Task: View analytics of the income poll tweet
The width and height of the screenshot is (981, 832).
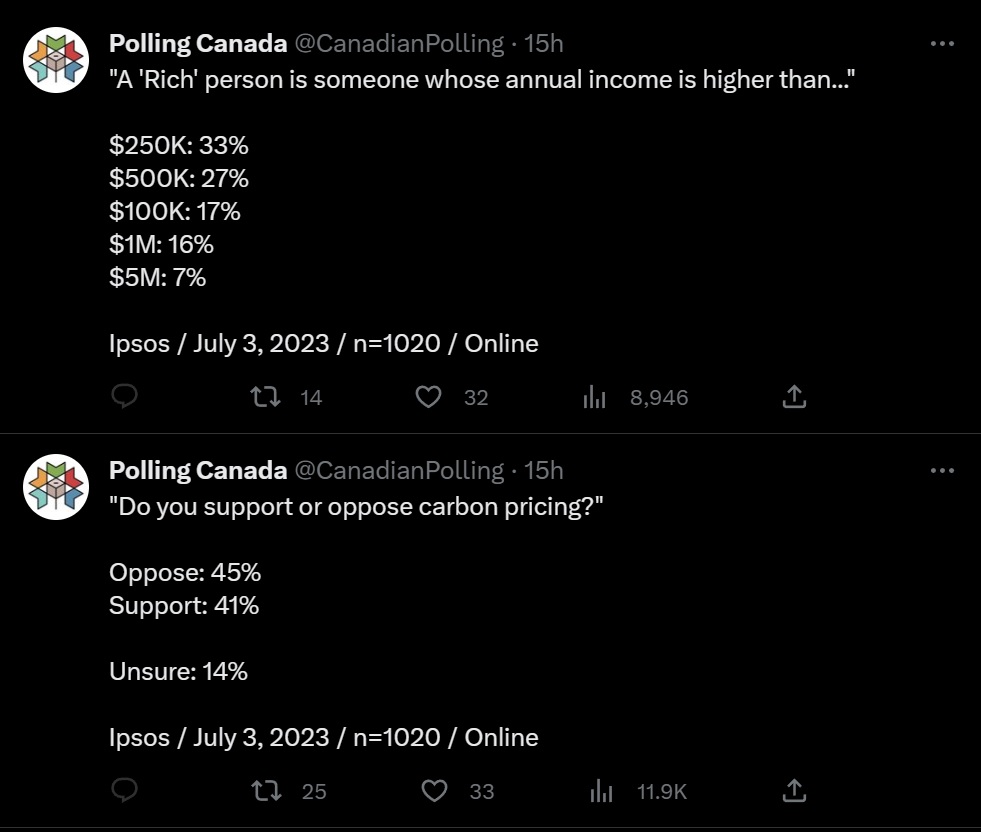Action: (x=595, y=397)
